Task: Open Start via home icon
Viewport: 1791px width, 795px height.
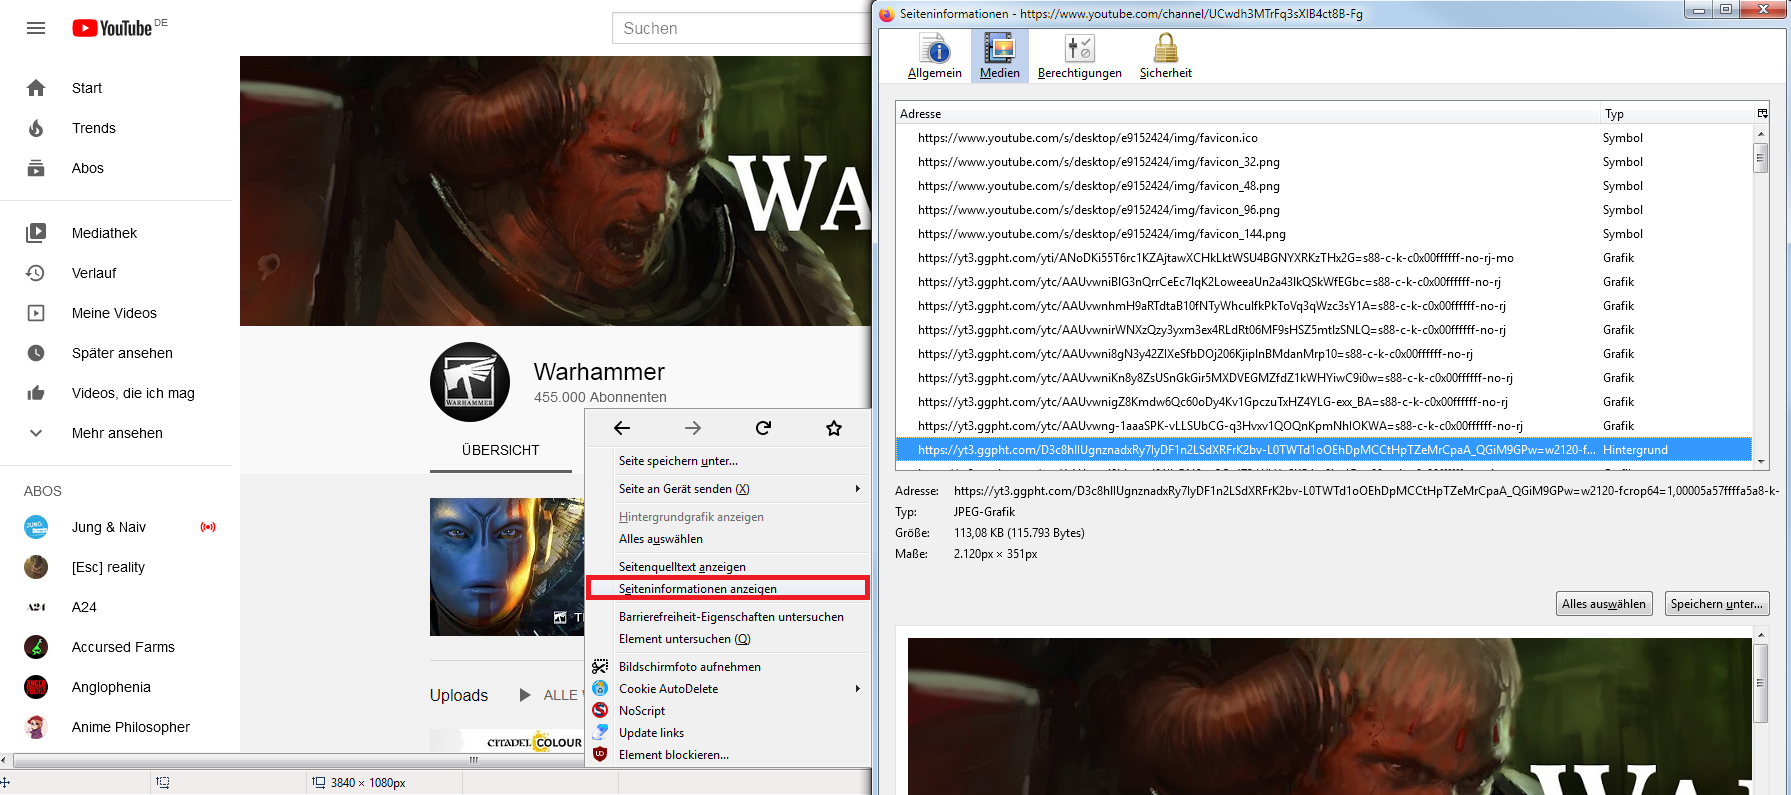Action: click(36, 88)
